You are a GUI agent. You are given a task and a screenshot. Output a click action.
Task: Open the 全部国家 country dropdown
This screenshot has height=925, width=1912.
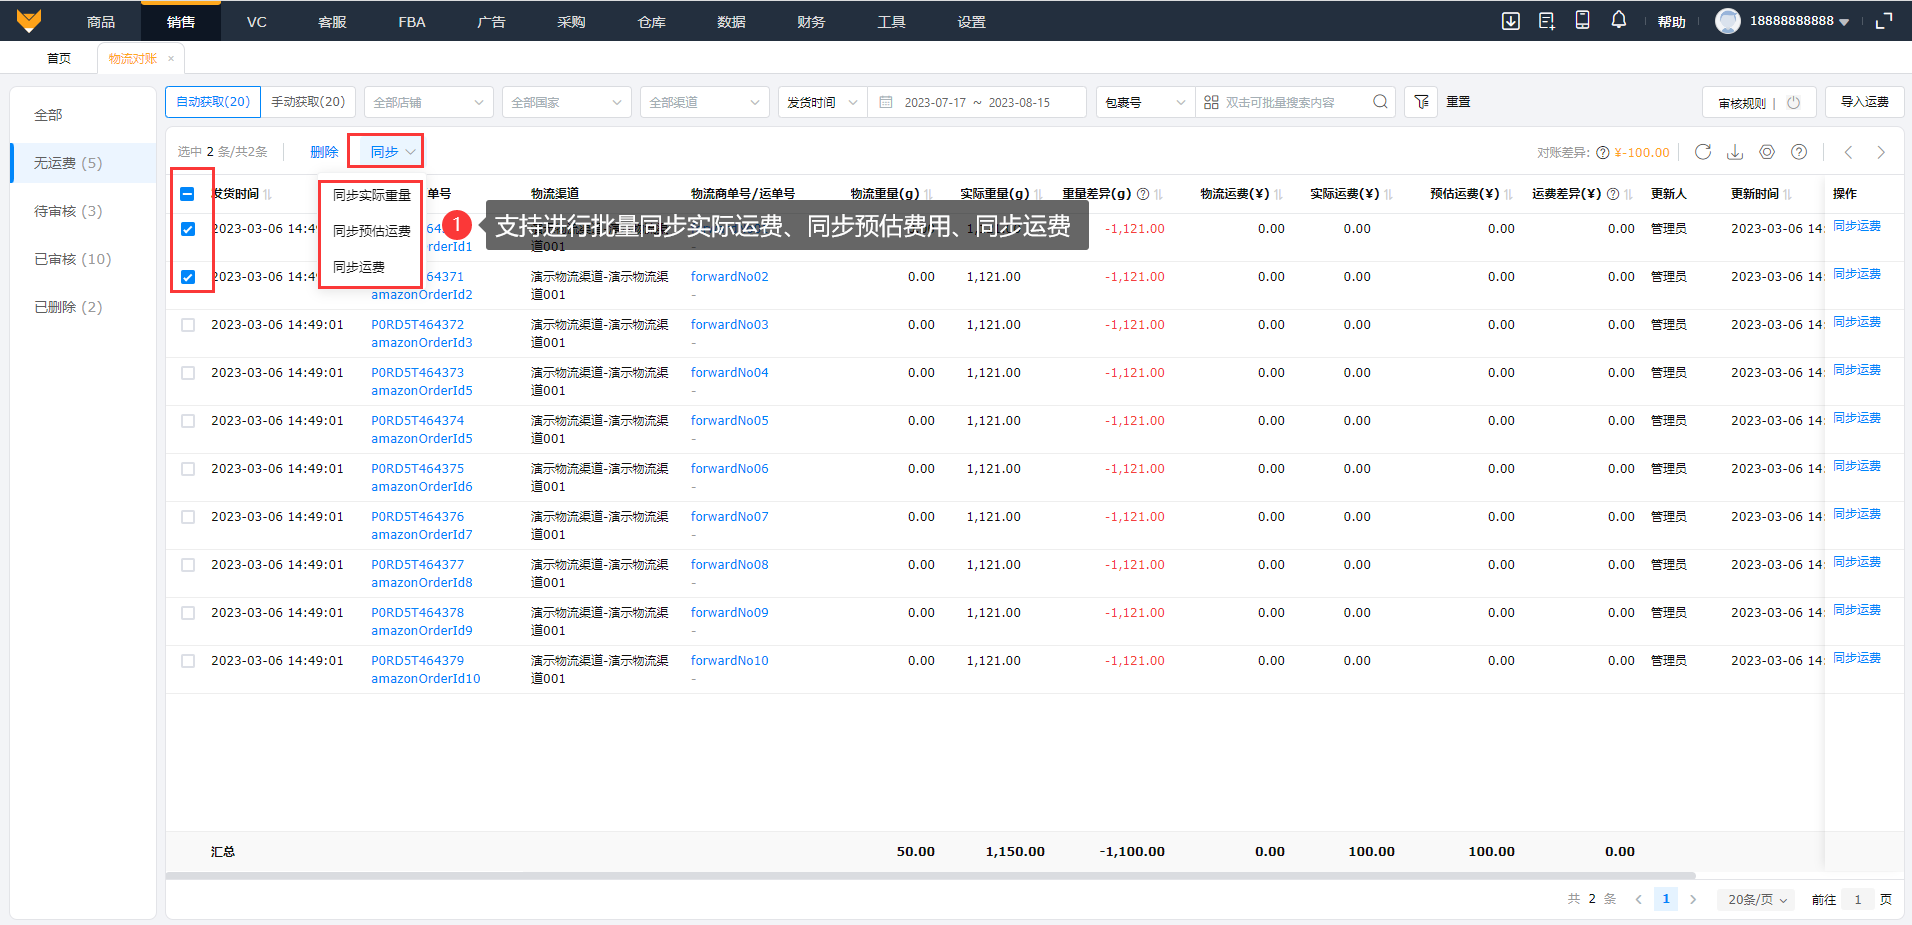[566, 102]
